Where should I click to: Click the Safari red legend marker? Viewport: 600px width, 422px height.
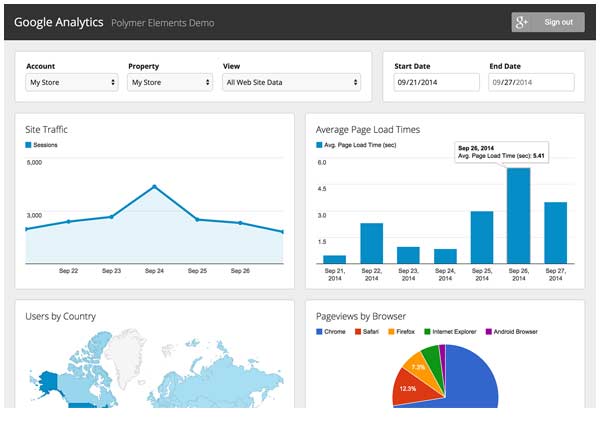click(x=358, y=331)
